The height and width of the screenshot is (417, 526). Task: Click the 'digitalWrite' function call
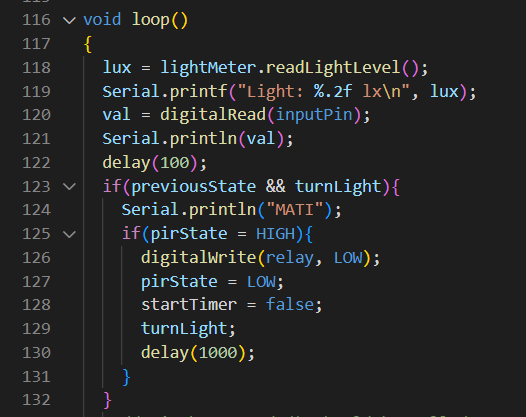pyautogui.click(x=199, y=258)
